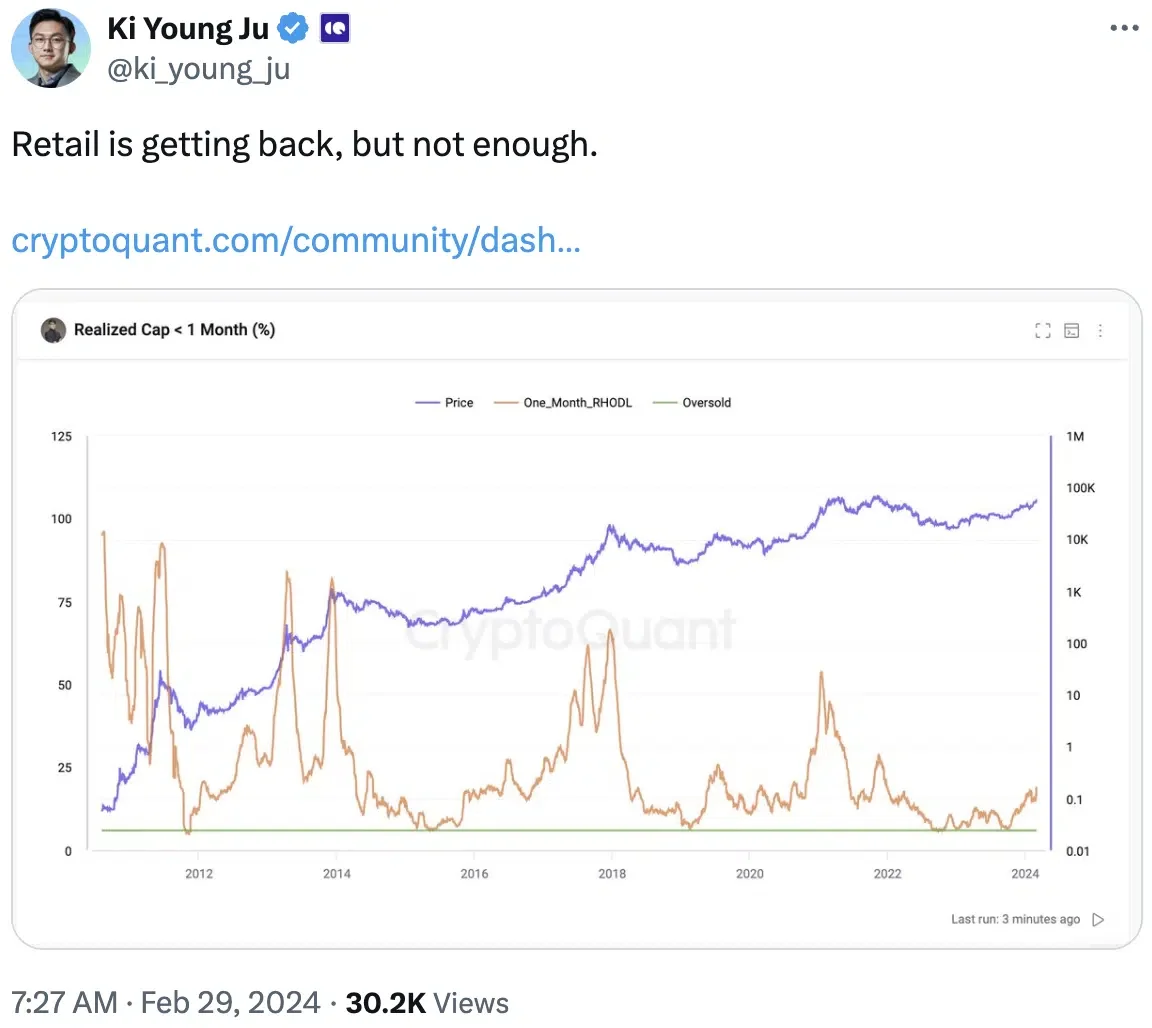Open the chart's query console icon

[x=1072, y=331]
